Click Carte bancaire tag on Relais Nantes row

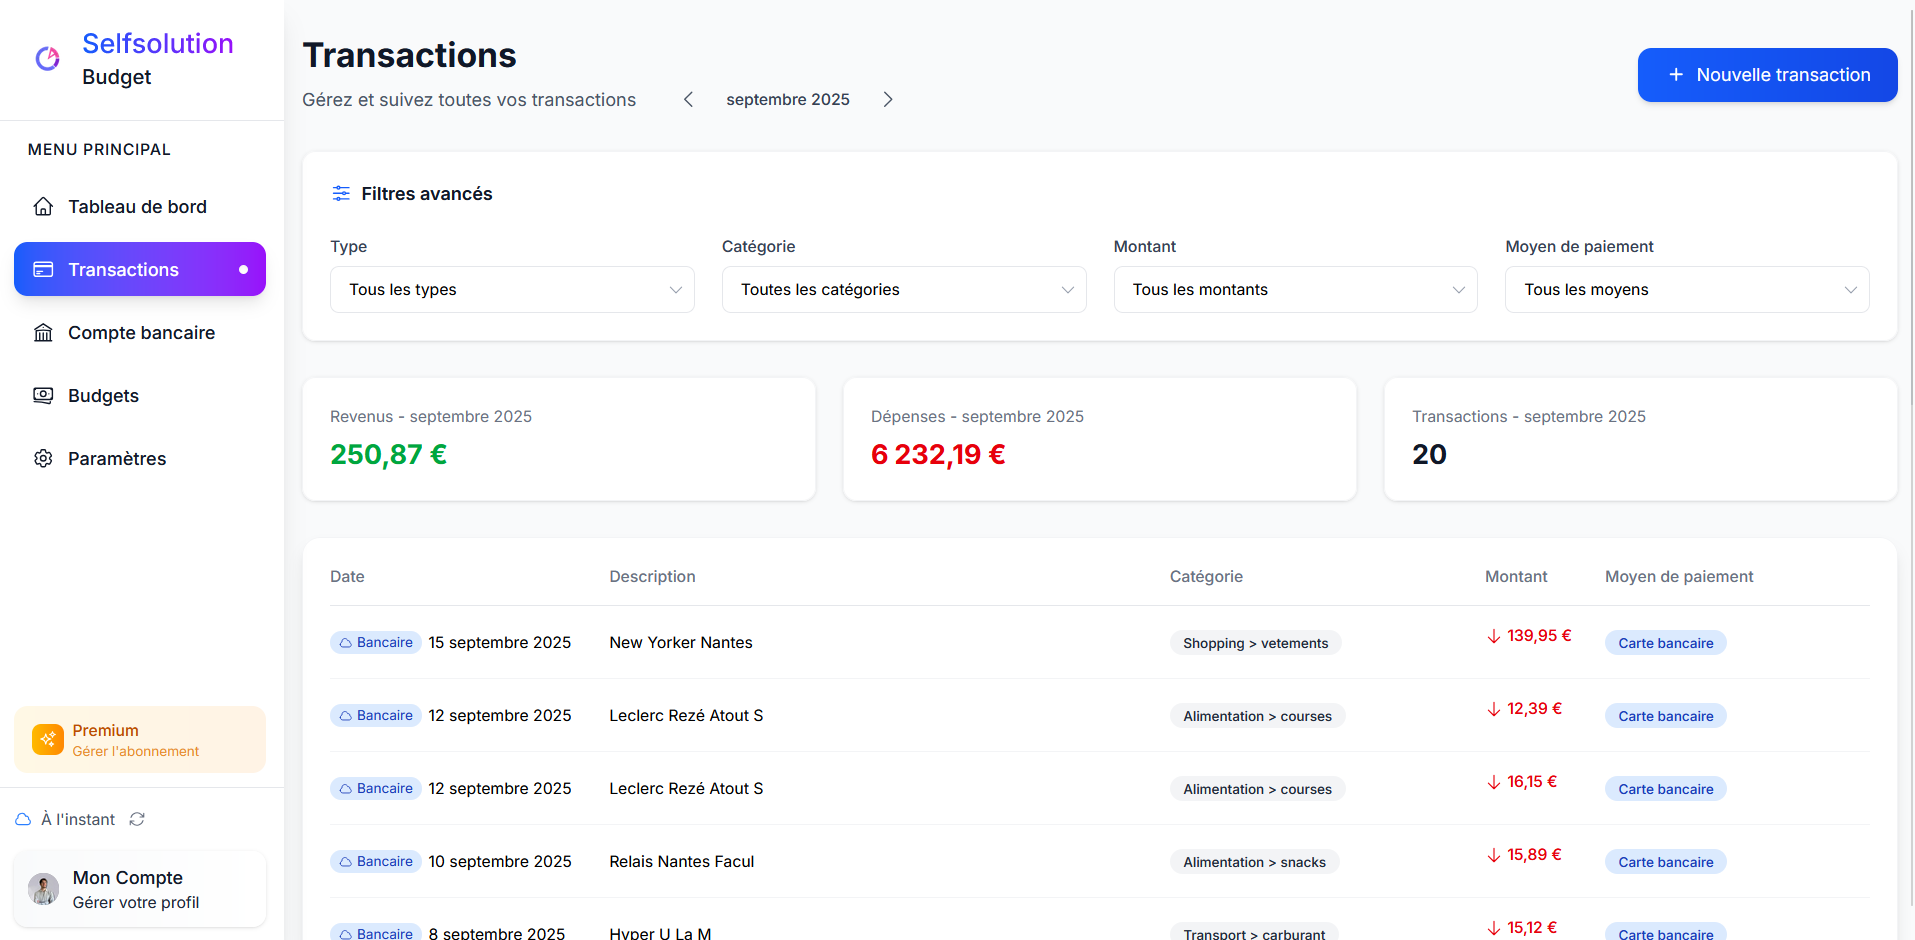tap(1666, 862)
